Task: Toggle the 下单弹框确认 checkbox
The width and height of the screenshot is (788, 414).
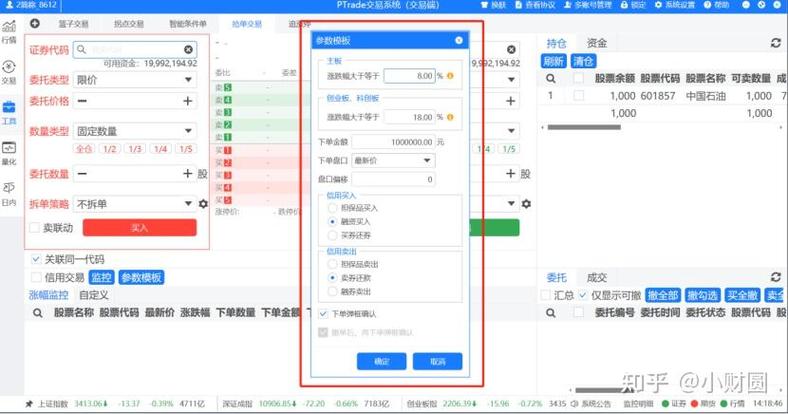Action: click(x=323, y=314)
